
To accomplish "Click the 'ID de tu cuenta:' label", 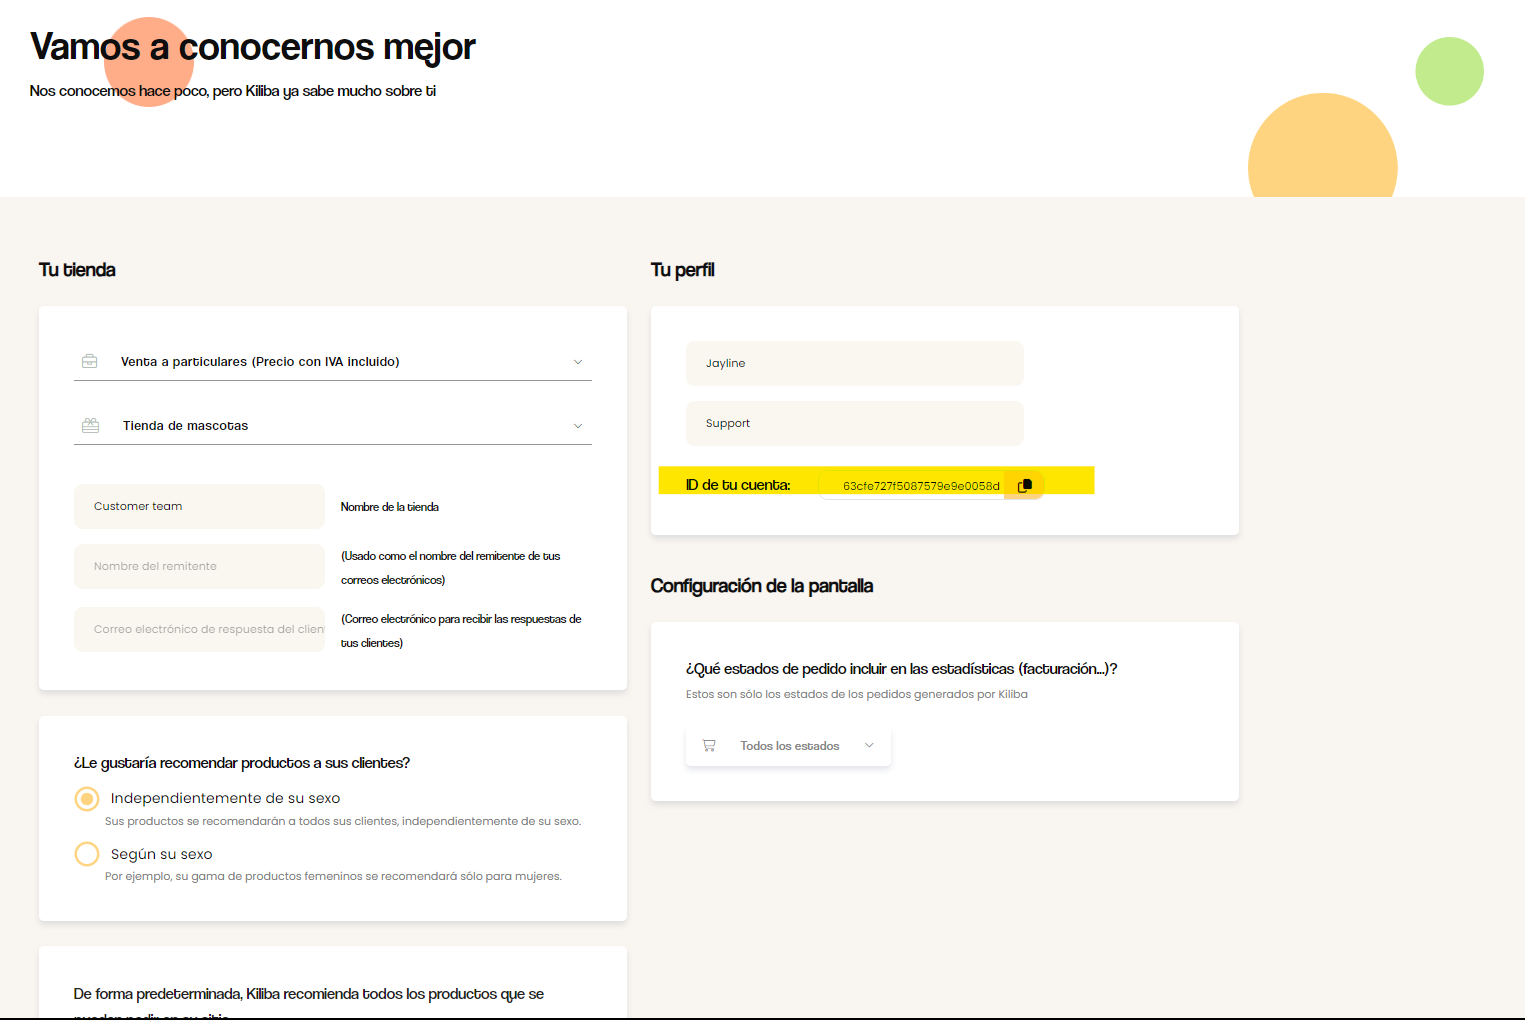I will tap(738, 485).
